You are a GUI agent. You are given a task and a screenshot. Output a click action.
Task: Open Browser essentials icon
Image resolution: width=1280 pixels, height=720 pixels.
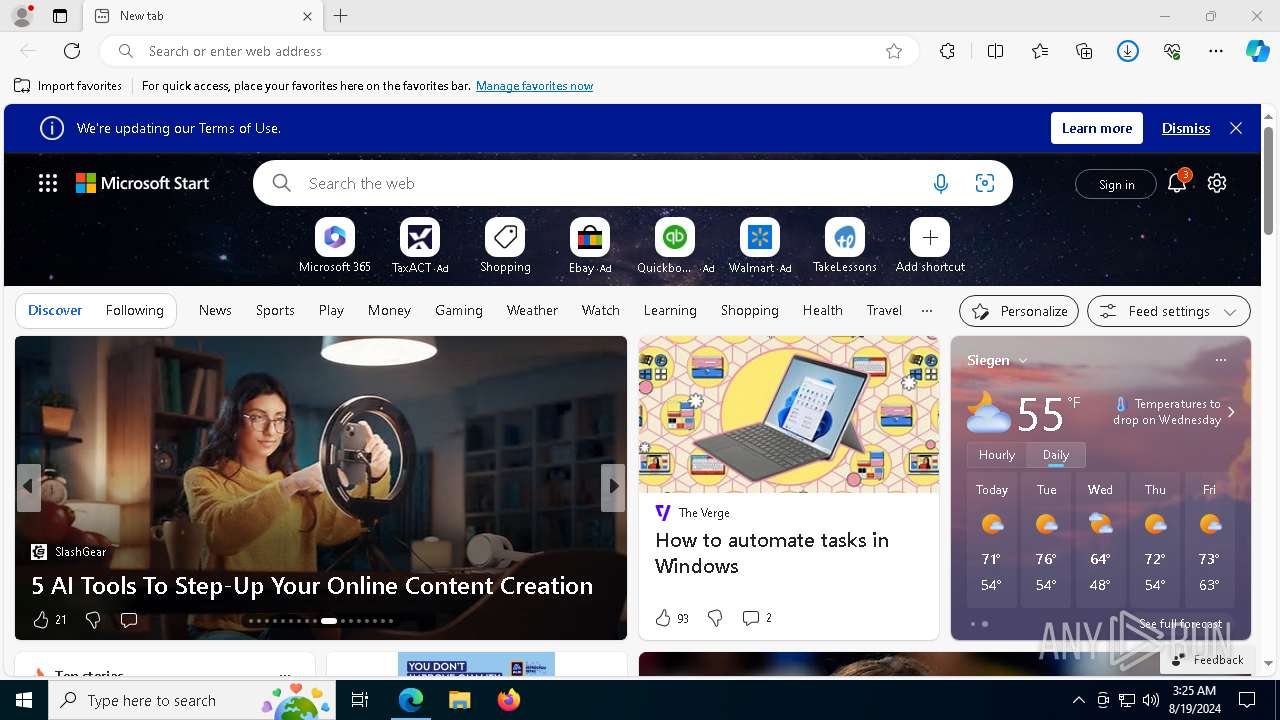tap(1172, 51)
